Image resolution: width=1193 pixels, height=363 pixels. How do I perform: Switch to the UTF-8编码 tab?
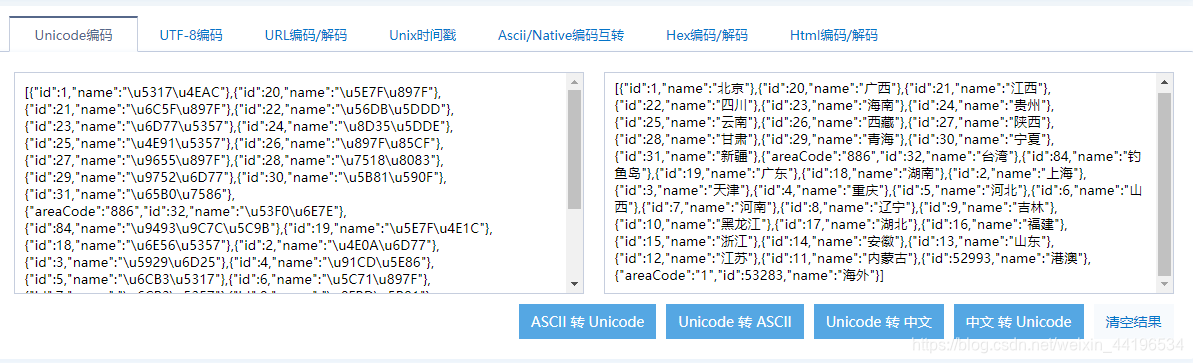(190, 34)
